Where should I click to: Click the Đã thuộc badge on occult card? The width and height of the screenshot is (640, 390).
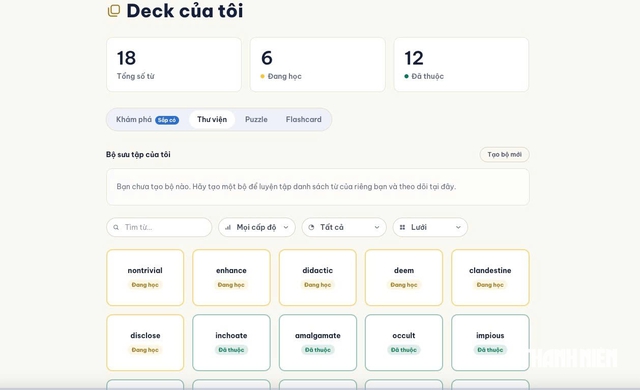coord(404,350)
